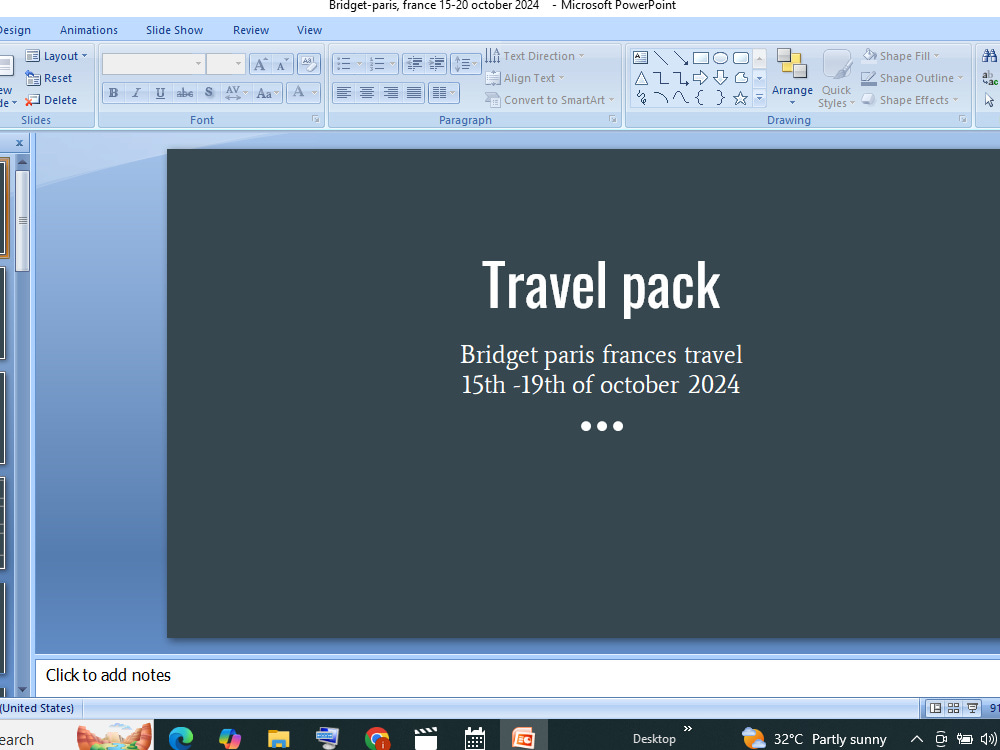Open Columns dropdown

[443, 93]
